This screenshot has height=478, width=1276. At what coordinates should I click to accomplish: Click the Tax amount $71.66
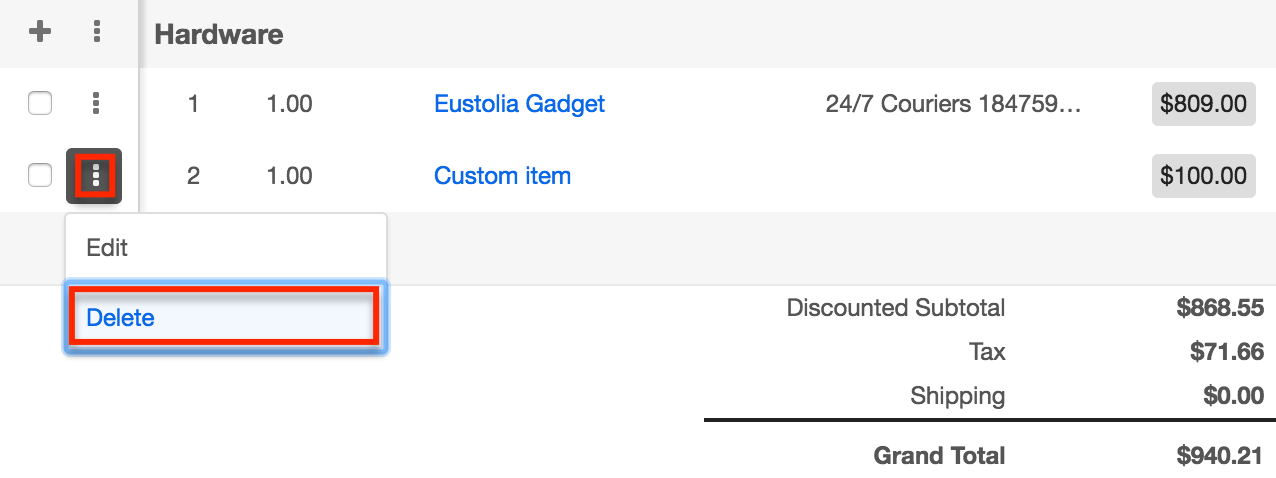pyautogui.click(x=1227, y=351)
